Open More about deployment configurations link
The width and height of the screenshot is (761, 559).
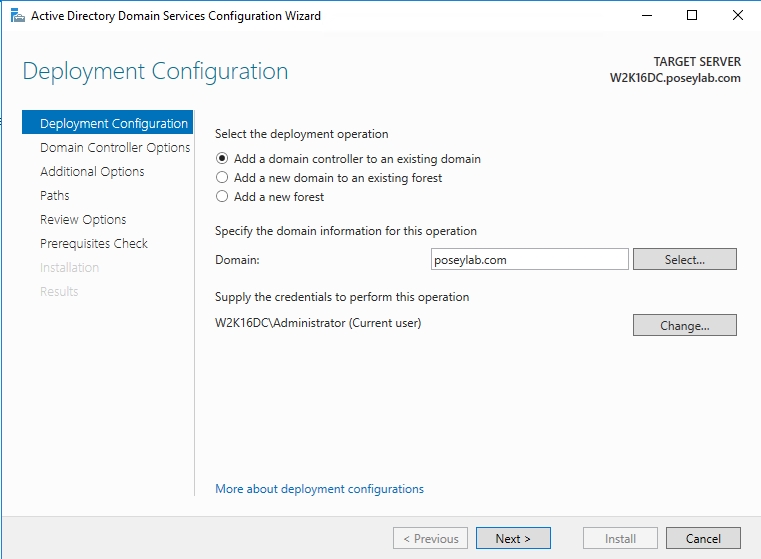pyautogui.click(x=319, y=489)
